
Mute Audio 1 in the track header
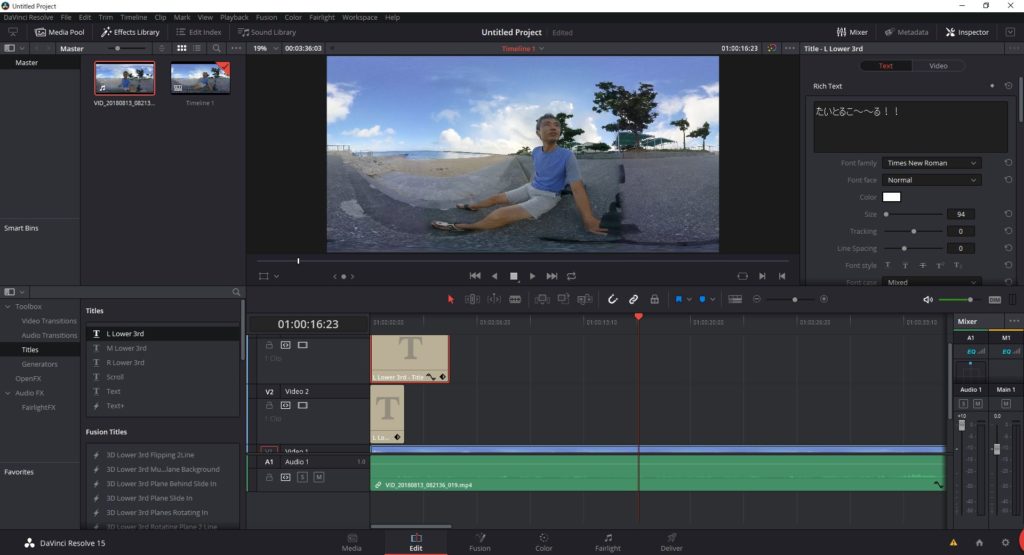point(318,477)
